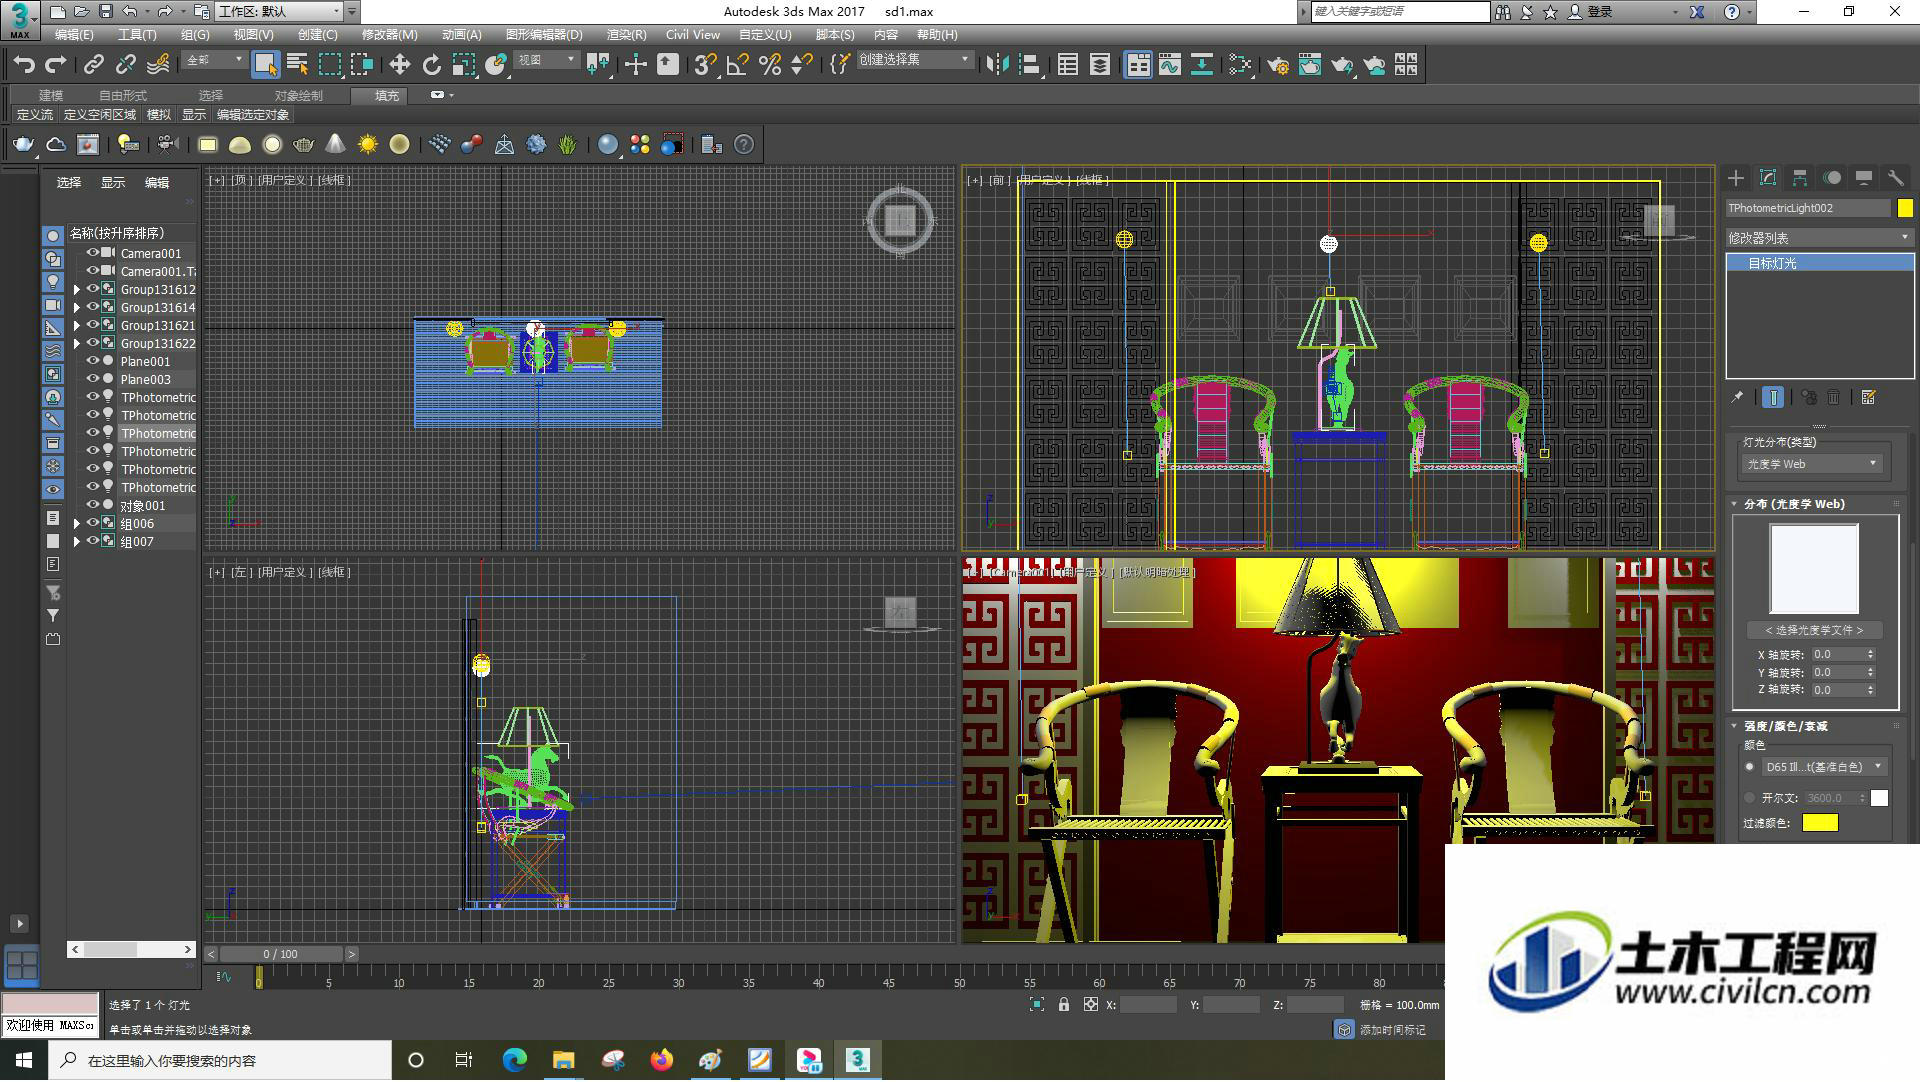
Task: Open Render Setup teapot icon
Action: [x=1278, y=65]
